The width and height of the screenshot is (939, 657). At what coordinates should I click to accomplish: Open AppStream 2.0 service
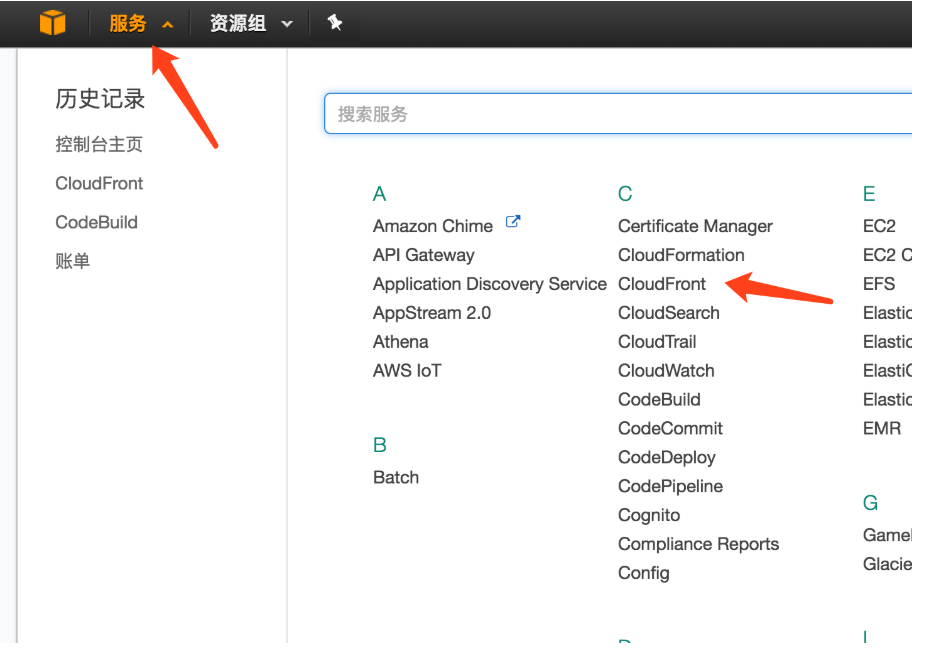431,313
